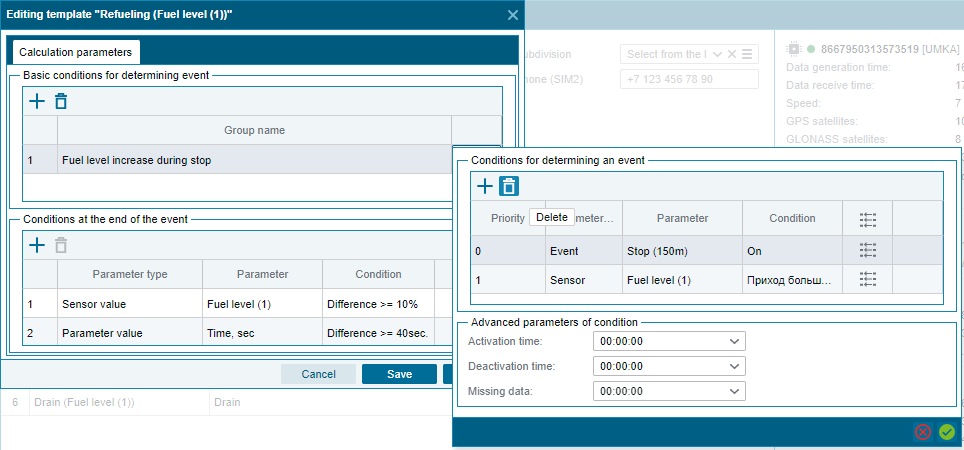Screen dimensions: 964x450
Task: Click the 'Stop (150m)' parameter cell
Action: pos(682,250)
